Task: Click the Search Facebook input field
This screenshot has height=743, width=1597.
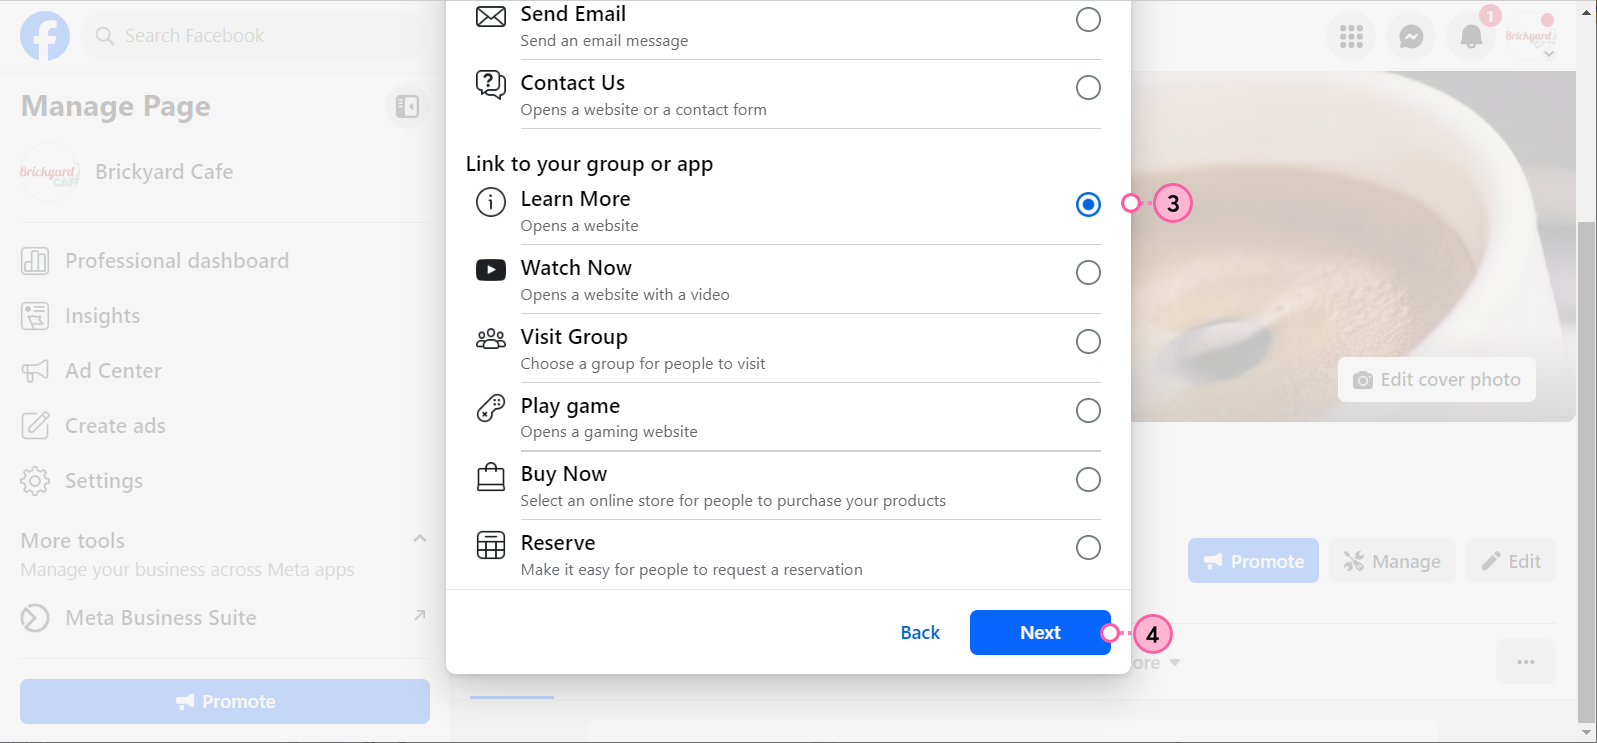Action: tap(256, 36)
